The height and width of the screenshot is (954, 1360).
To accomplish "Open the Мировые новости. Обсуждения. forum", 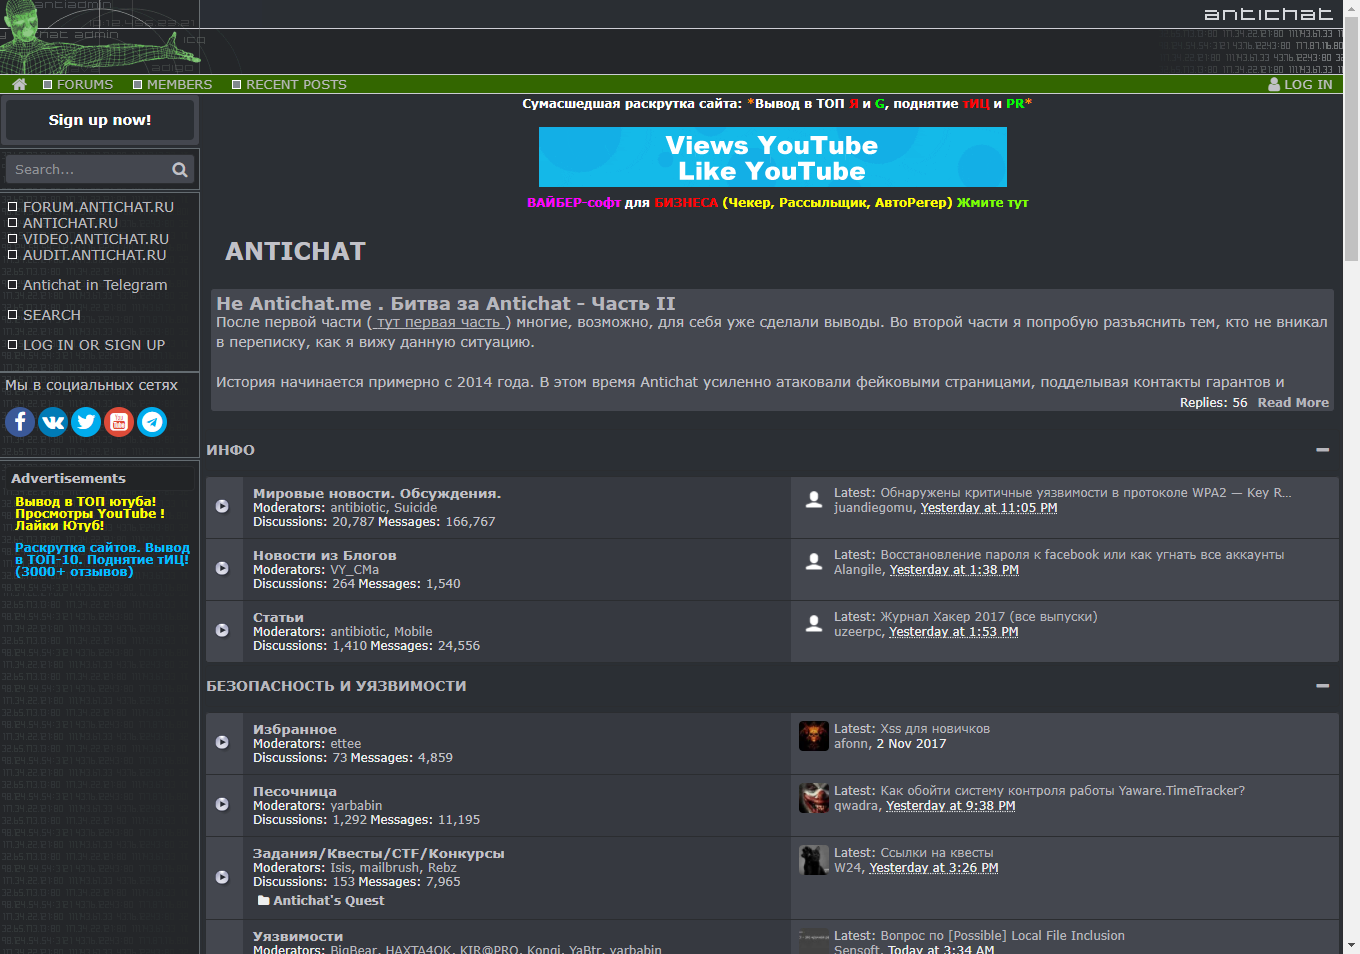I will point(377,493).
